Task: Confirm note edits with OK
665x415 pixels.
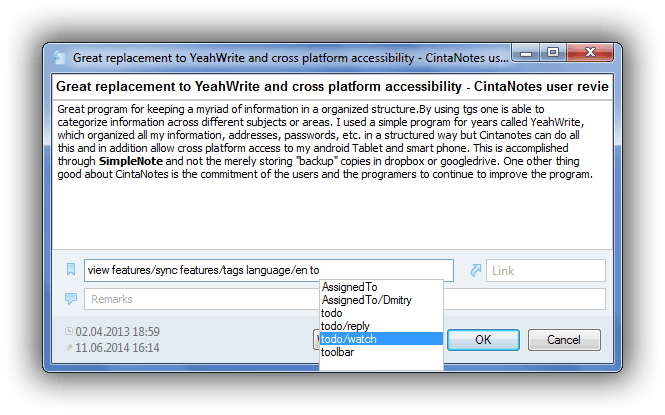Action: (483, 340)
